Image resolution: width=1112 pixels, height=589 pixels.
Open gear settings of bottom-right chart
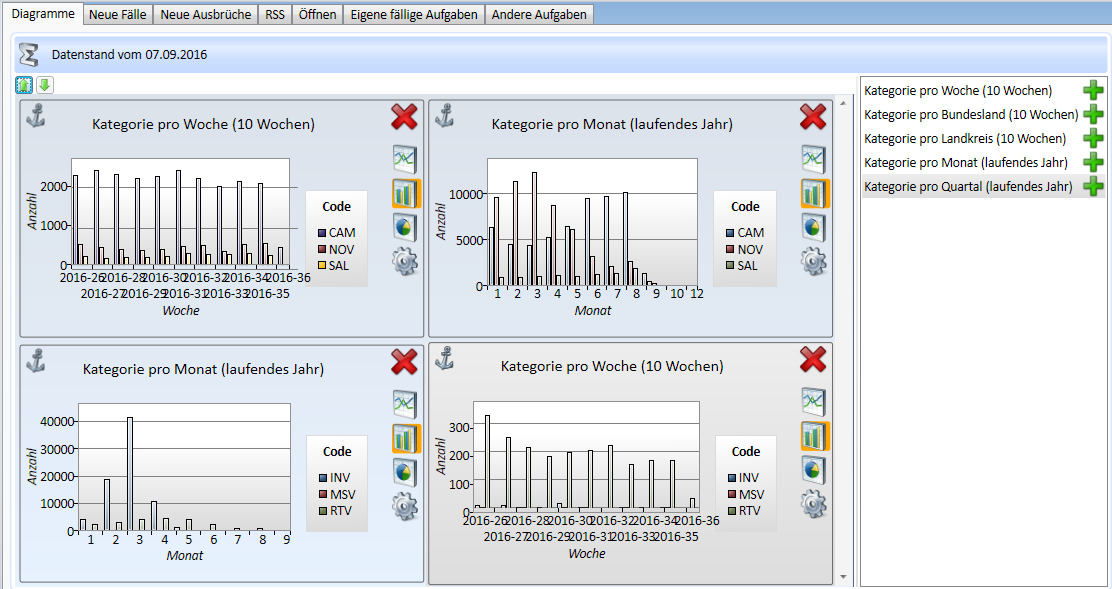tap(813, 504)
